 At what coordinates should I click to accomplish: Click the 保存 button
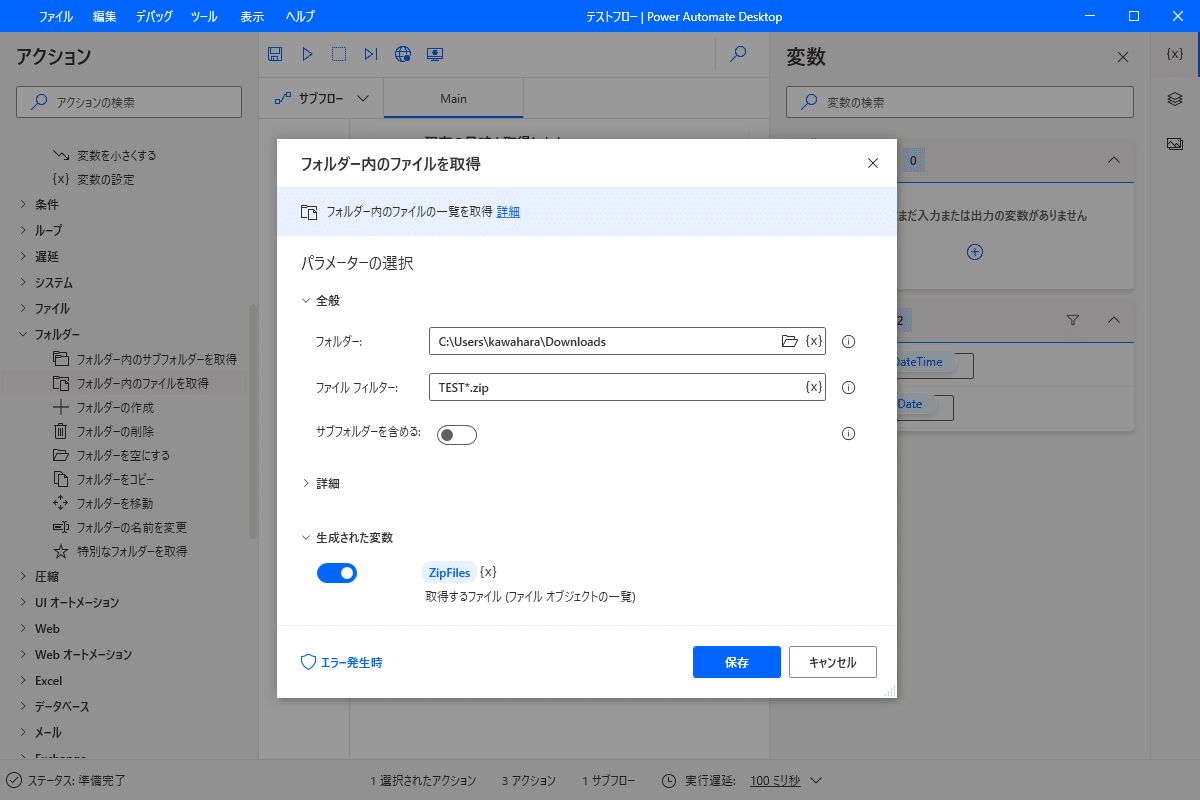[x=736, y=661]
